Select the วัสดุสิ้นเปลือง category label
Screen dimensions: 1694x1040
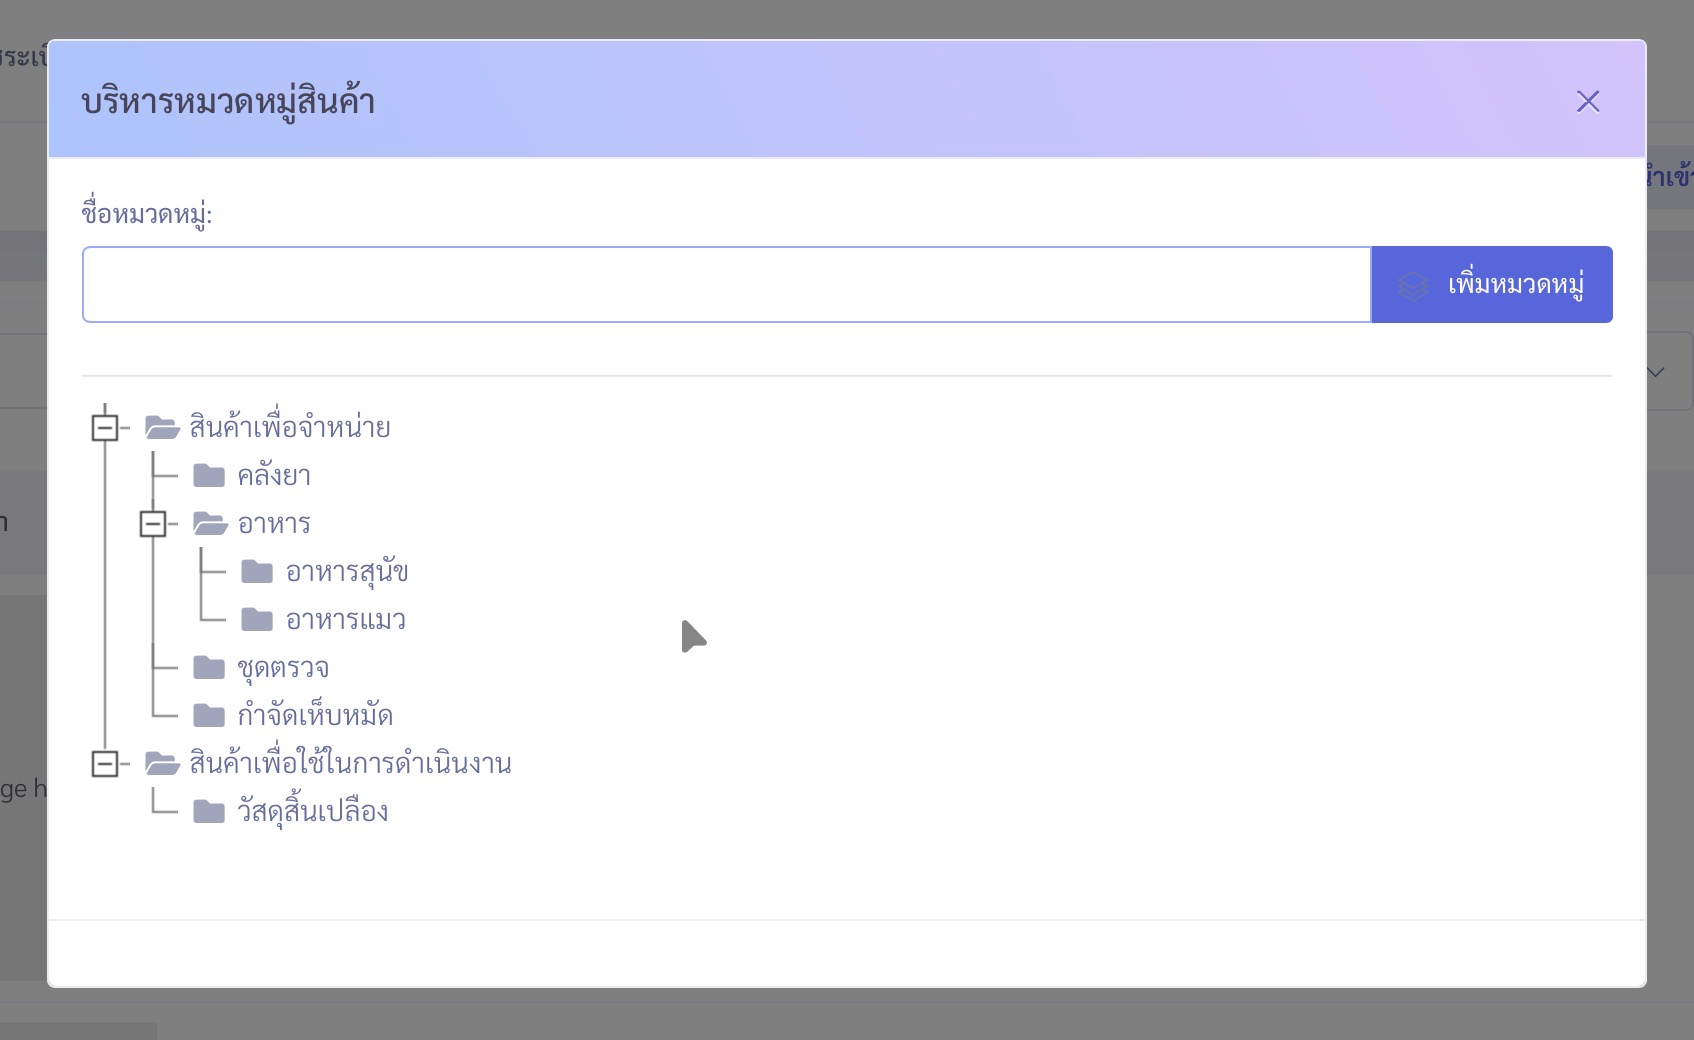click(313, 812)
